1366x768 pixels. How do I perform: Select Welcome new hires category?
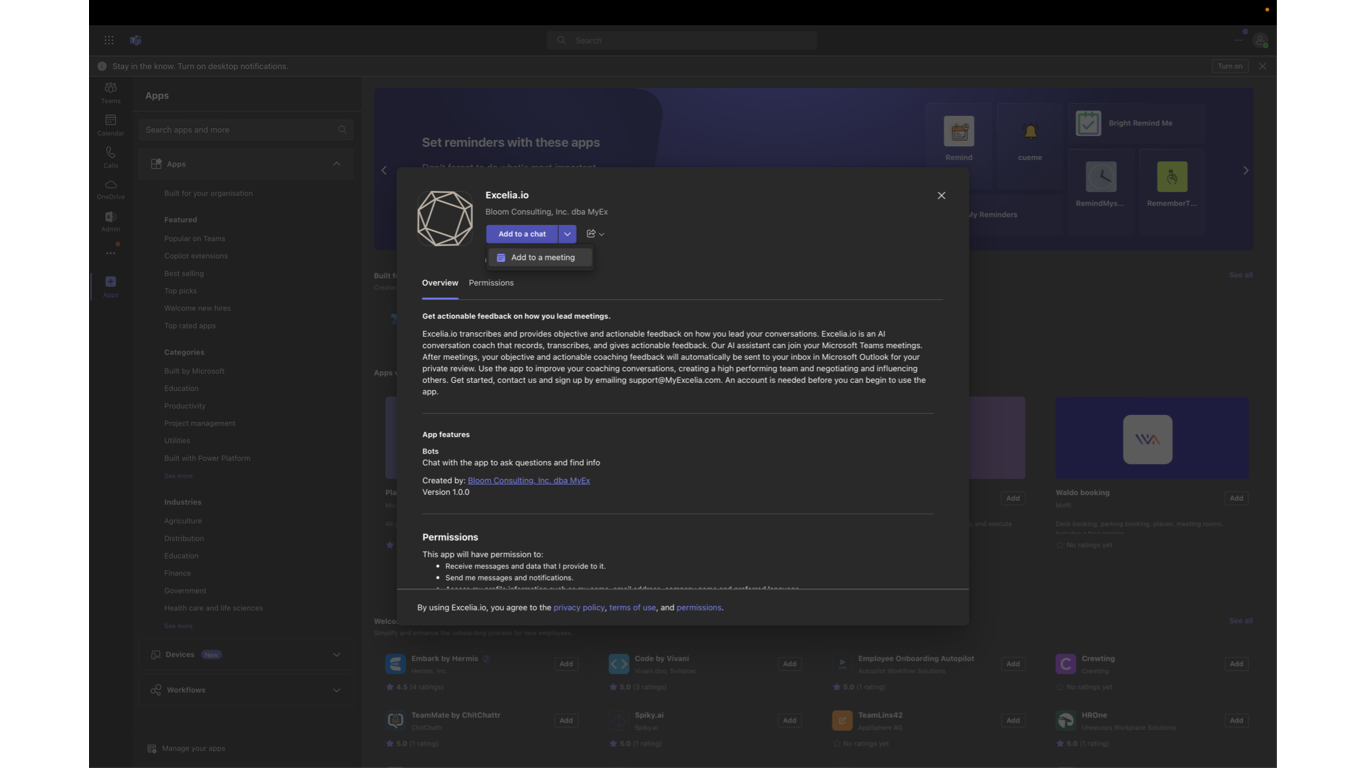tap(197, 308)
